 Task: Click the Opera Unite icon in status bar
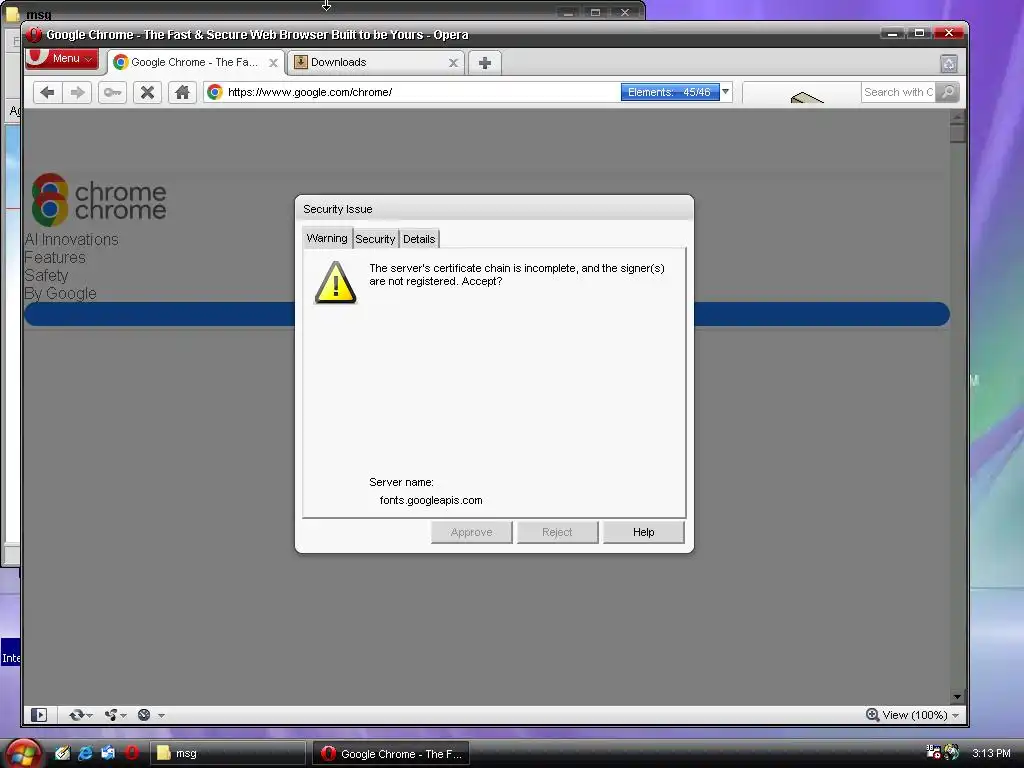(x=111, y=715)
